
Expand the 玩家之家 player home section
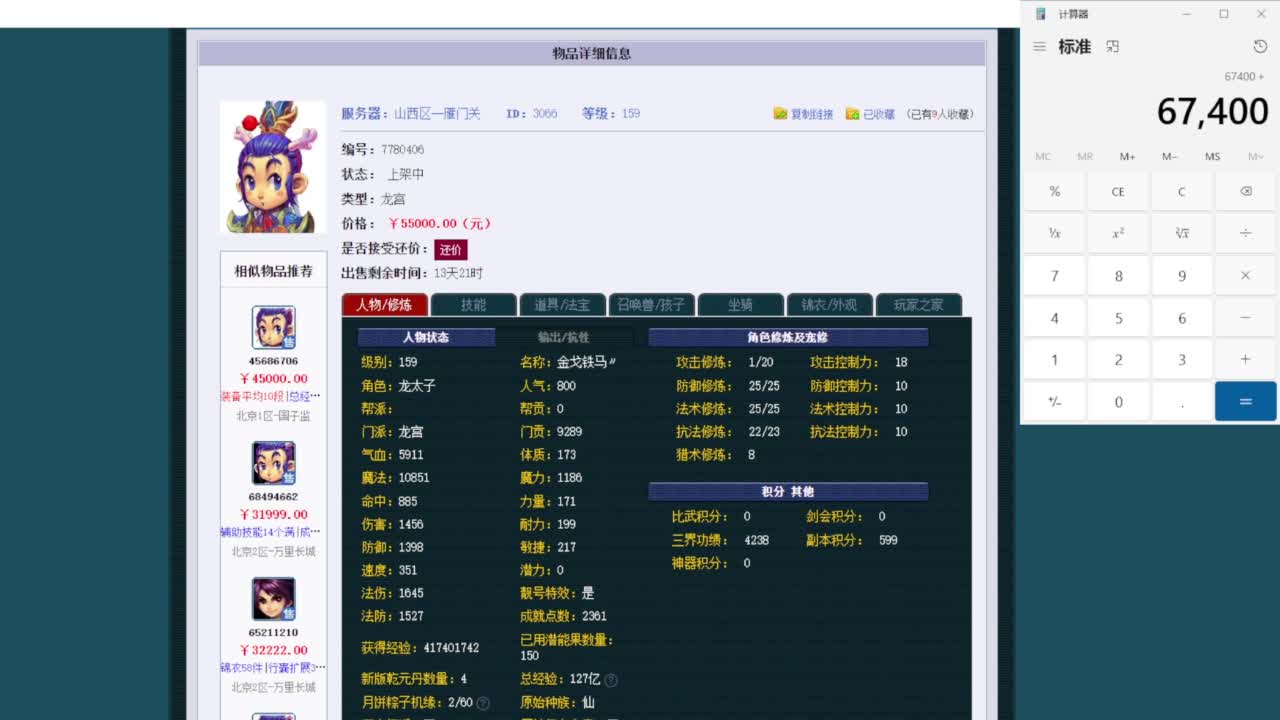click(919, 305)
